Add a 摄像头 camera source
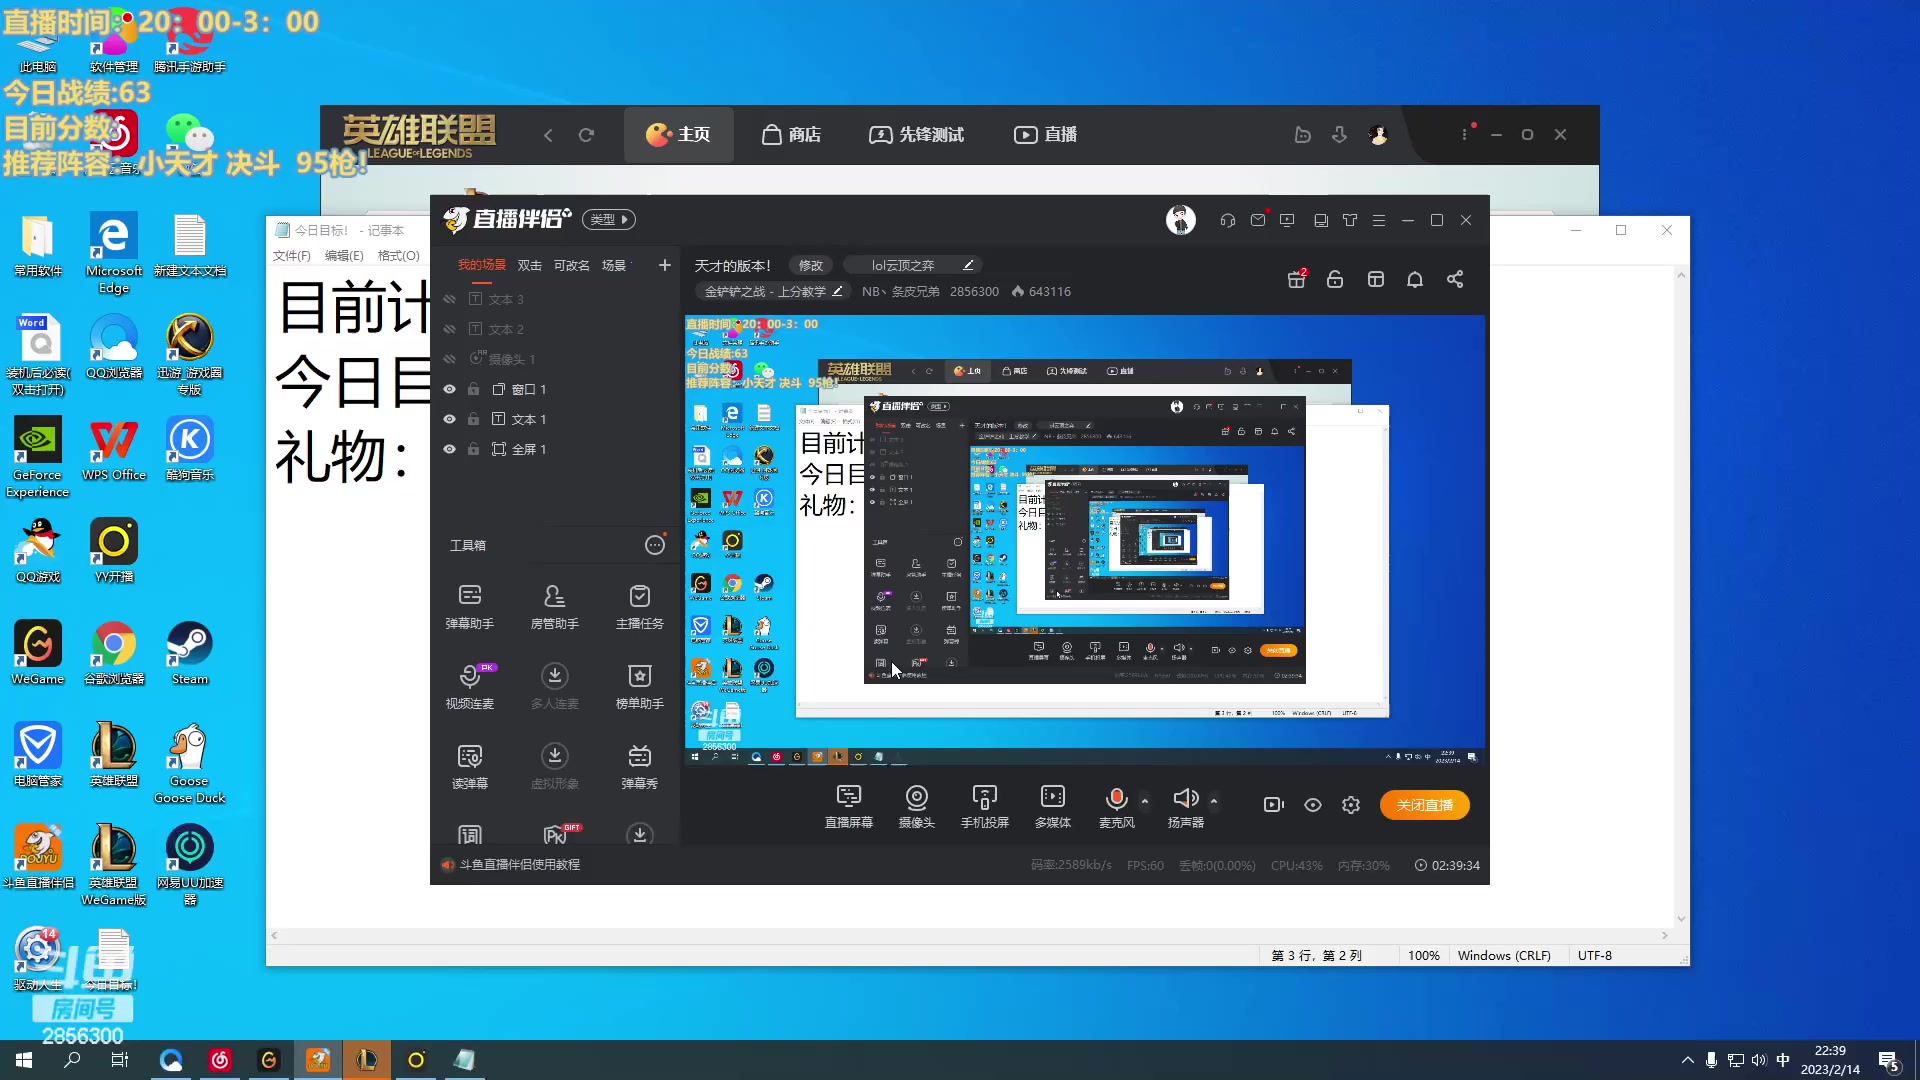 pyautogui.click(x=916, y=806)
